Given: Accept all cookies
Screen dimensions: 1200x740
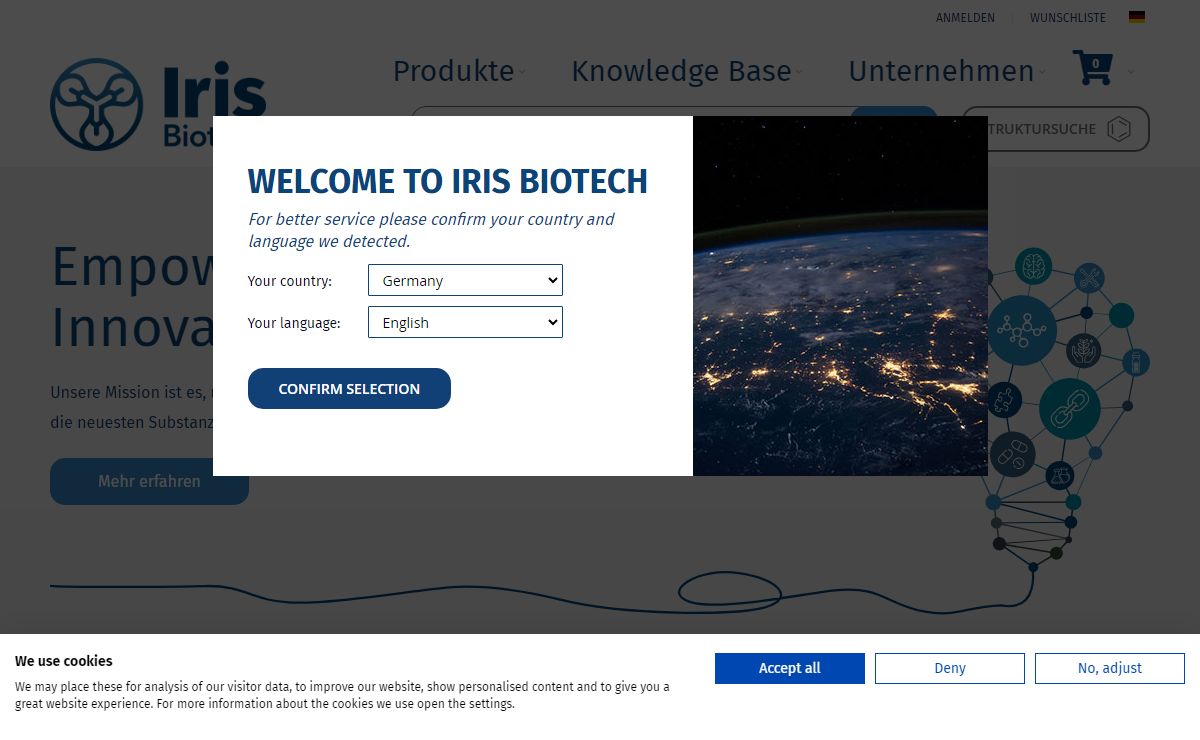Looking at the screenshot, I should pos(789,668).
